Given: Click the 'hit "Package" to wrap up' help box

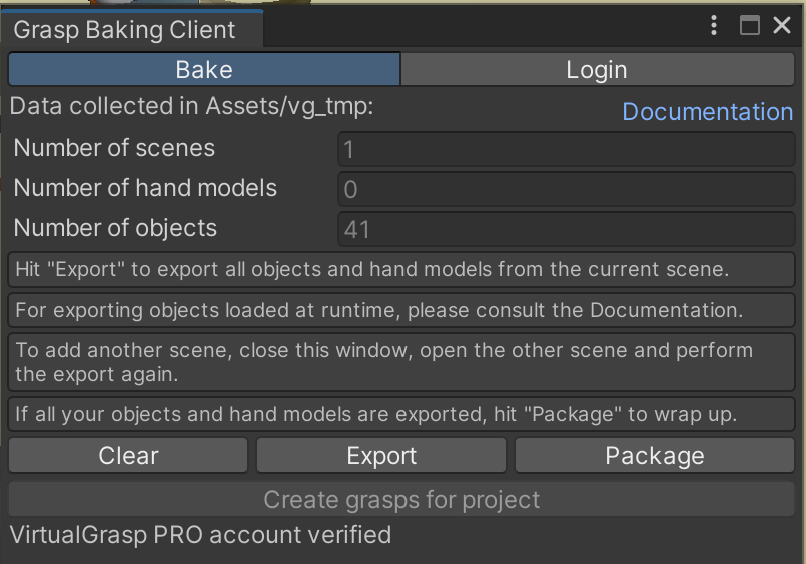Looking at the screenshot, I should (x=401, y=414).
